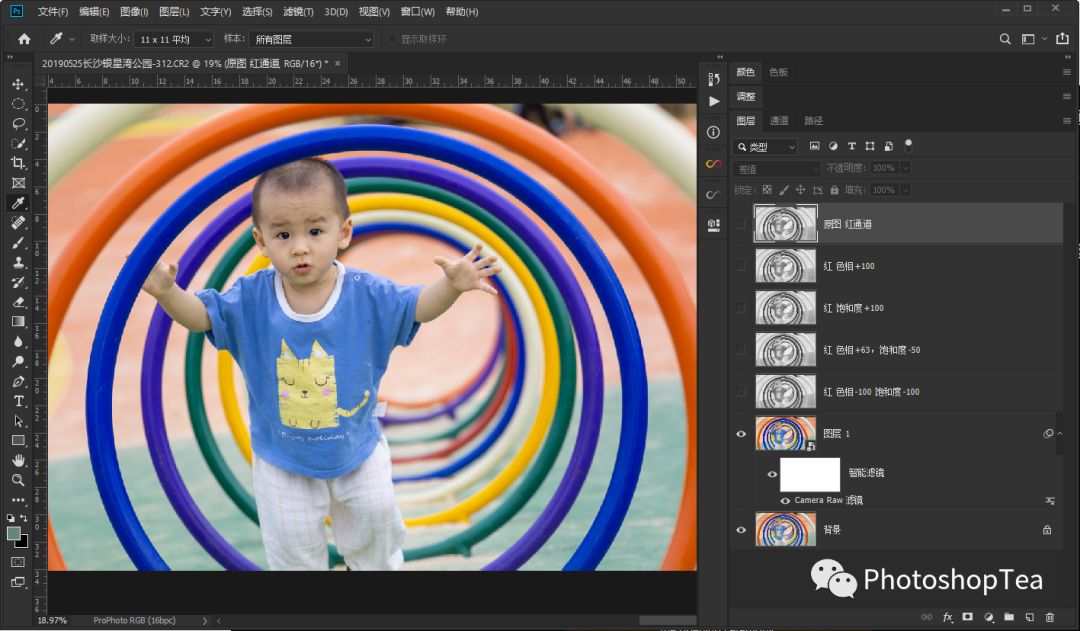
Task: Open the search magnifier at top right
Action: (1005, 39)
